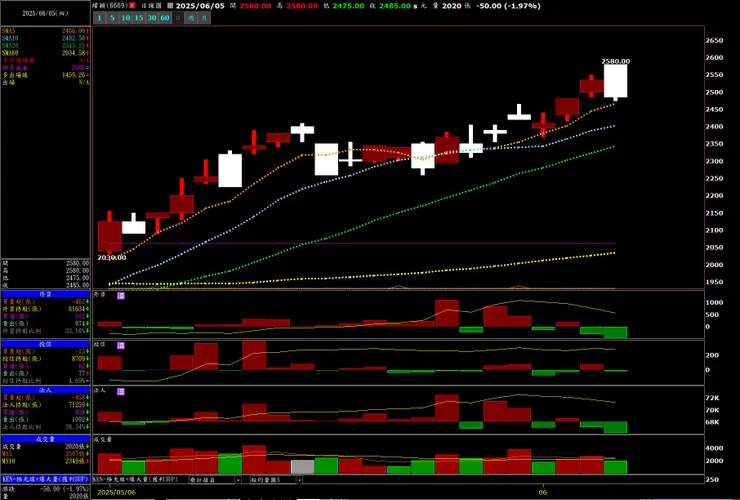The width and height of the screenshot is (740, 500).
Task: Click the 2485.00 close price in header
Action: (395, 6)
